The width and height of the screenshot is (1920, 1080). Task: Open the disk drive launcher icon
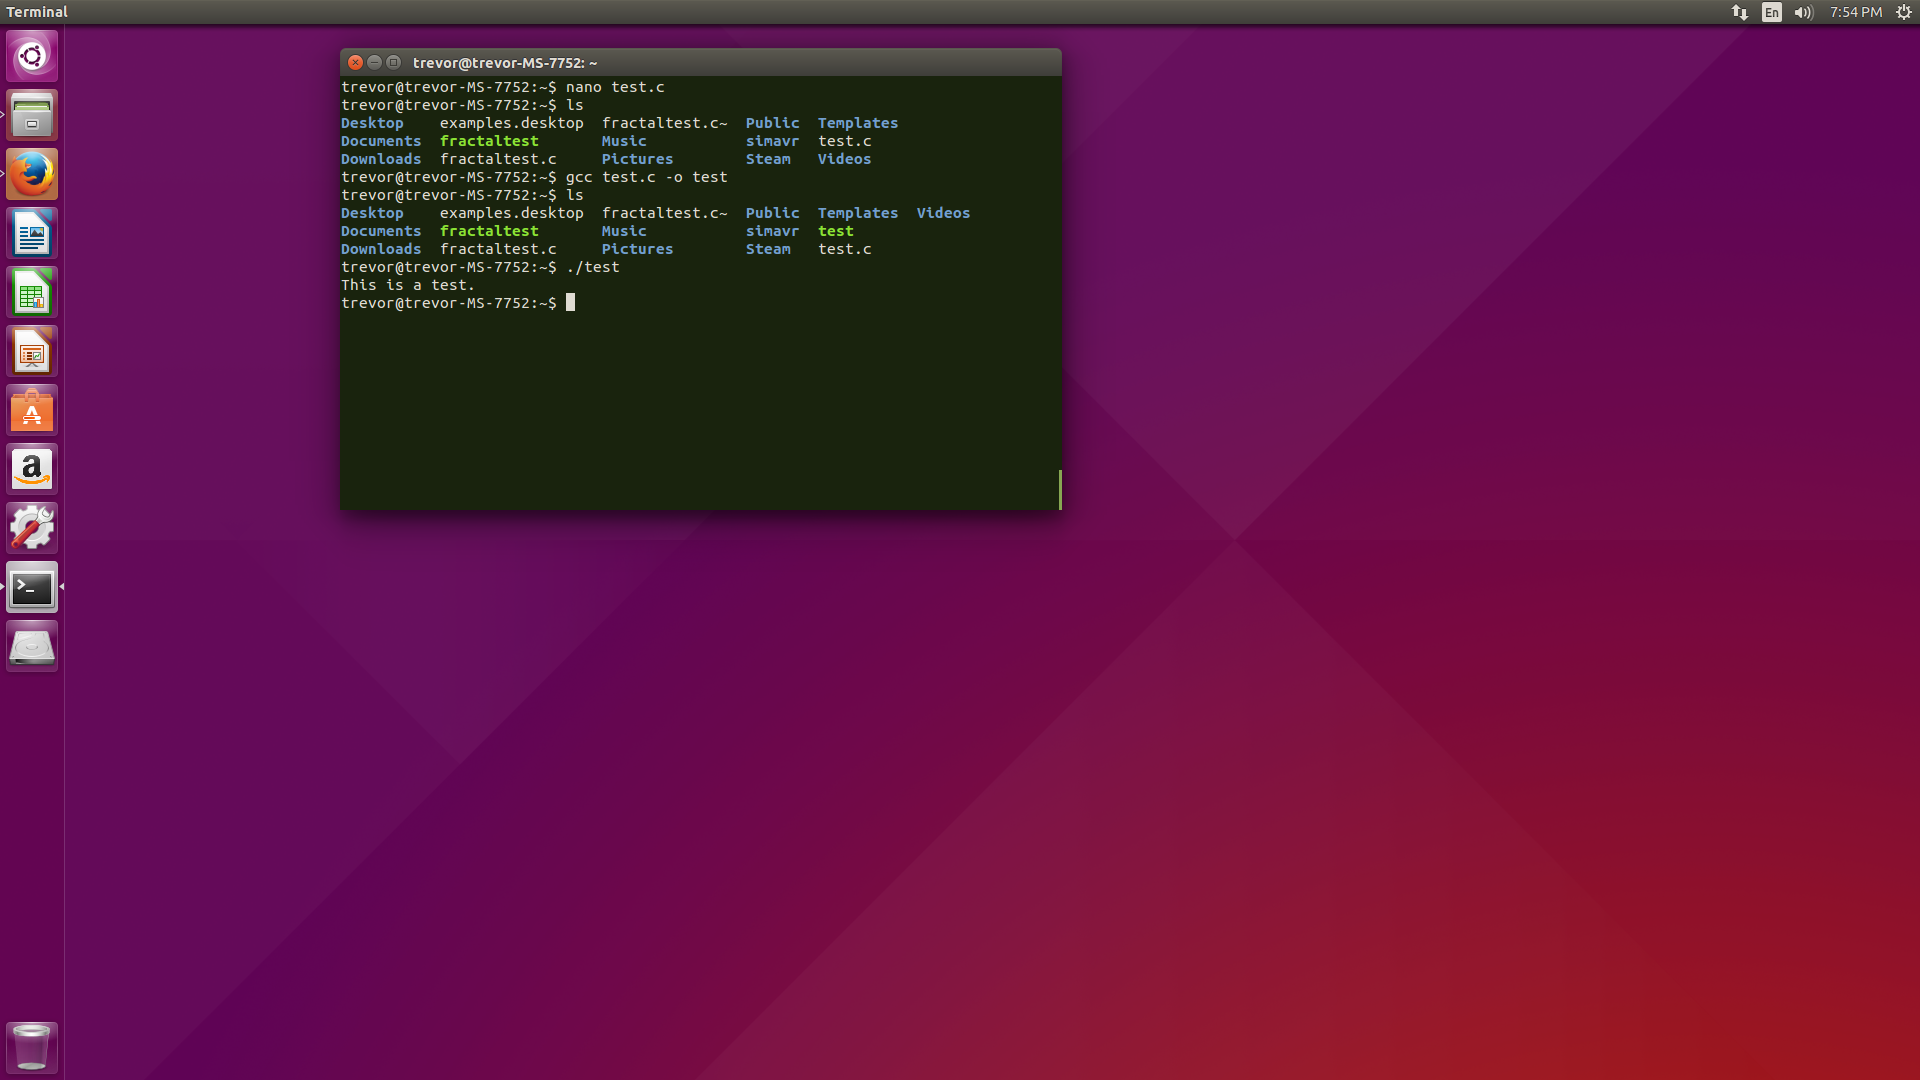click(x=32, y=647)
